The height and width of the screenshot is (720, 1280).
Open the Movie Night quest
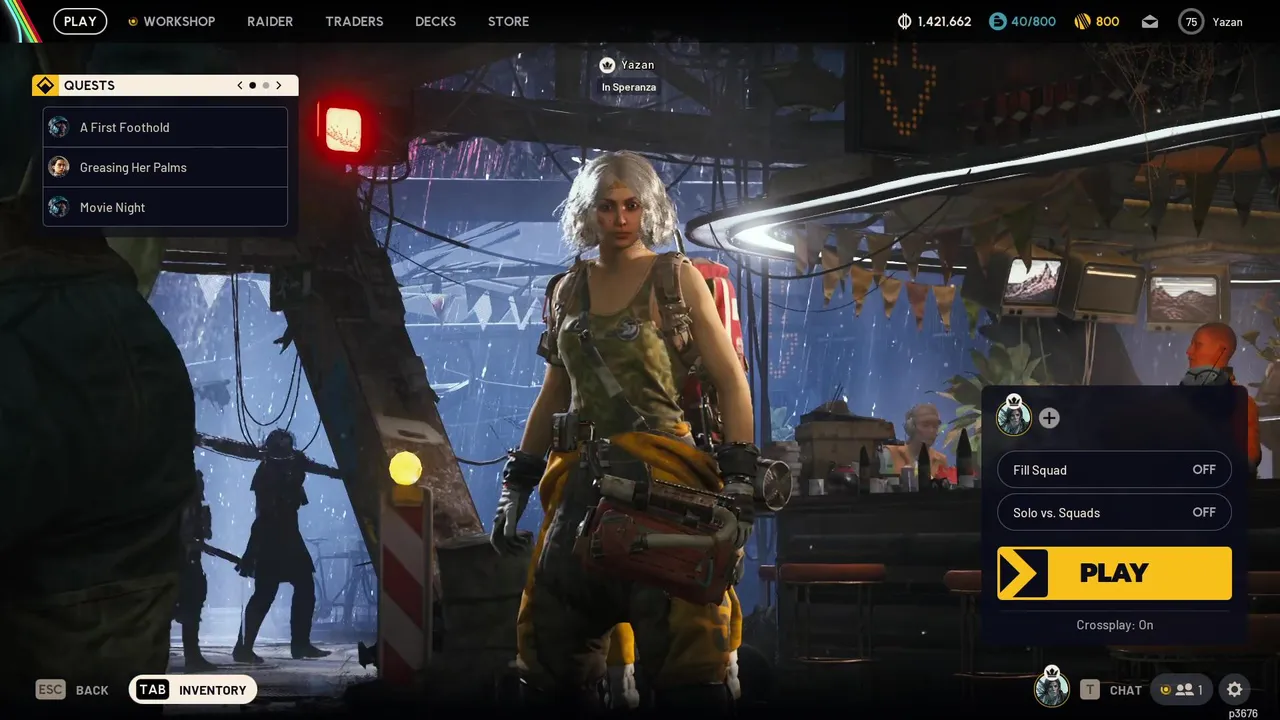pyautogui.click(x=165, y=207)
